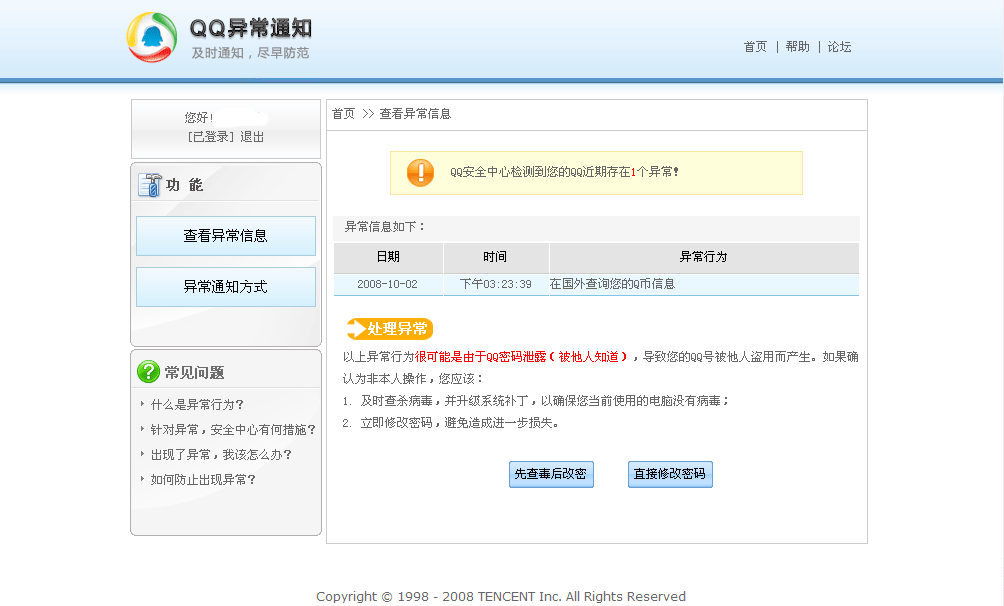
Task: Click the orange 处理异常 arrow badge
Action: point(389,329)
